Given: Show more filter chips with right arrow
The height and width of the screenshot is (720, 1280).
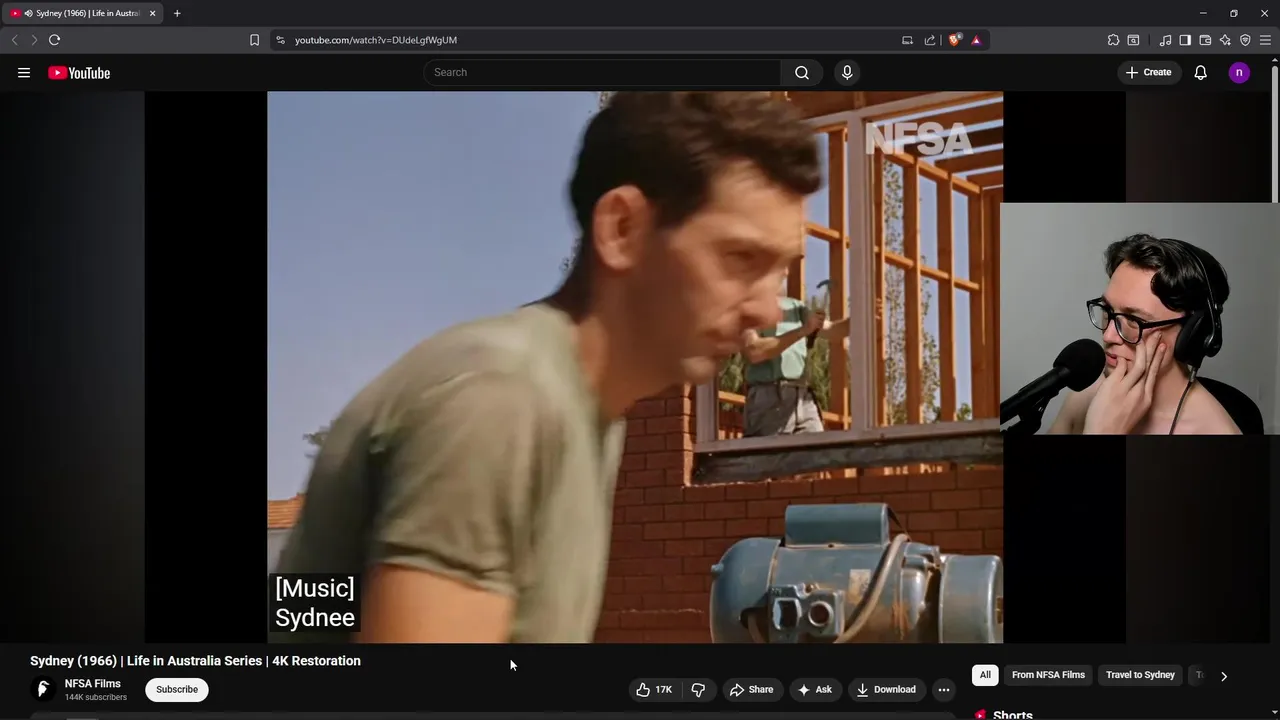Looking at the screenshot, I should pos(1223,676).
